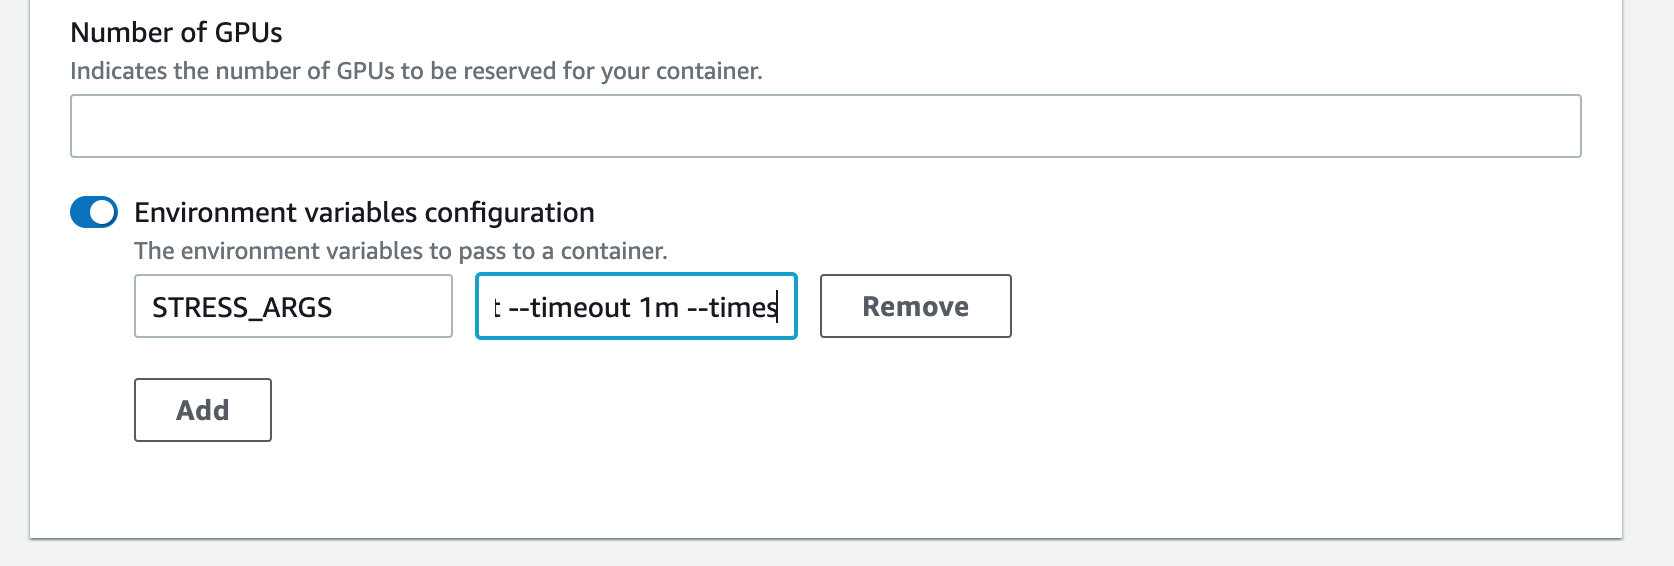Click '--times' at the value field end
The height and width of the screenshot is (566, 1674).
(x=732, y=307)
